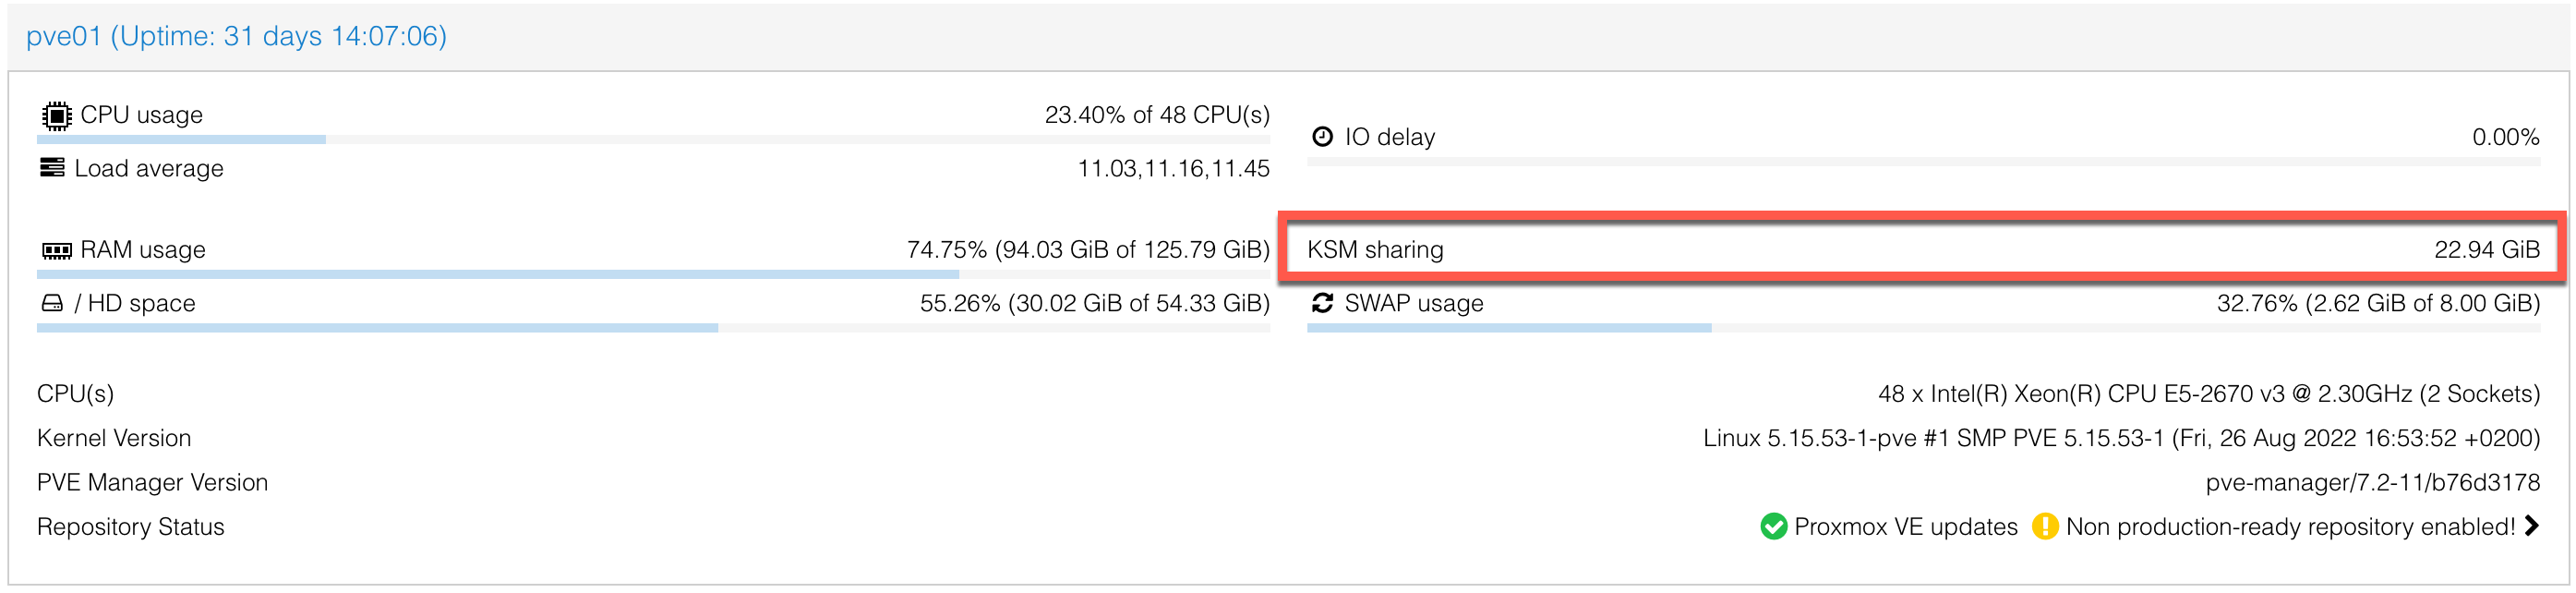Viewport: 2576px width, 593px height.
Task: Click the RAM usage memory icon
Action: [56, 250]
